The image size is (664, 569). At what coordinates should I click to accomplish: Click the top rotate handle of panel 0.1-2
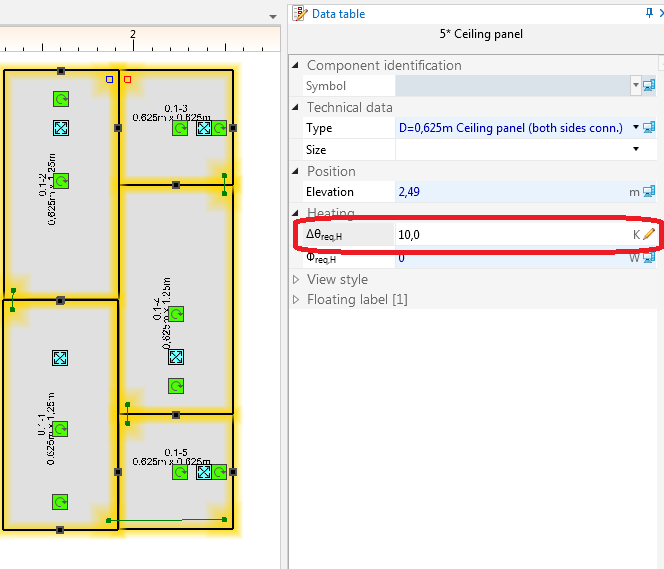60,99
